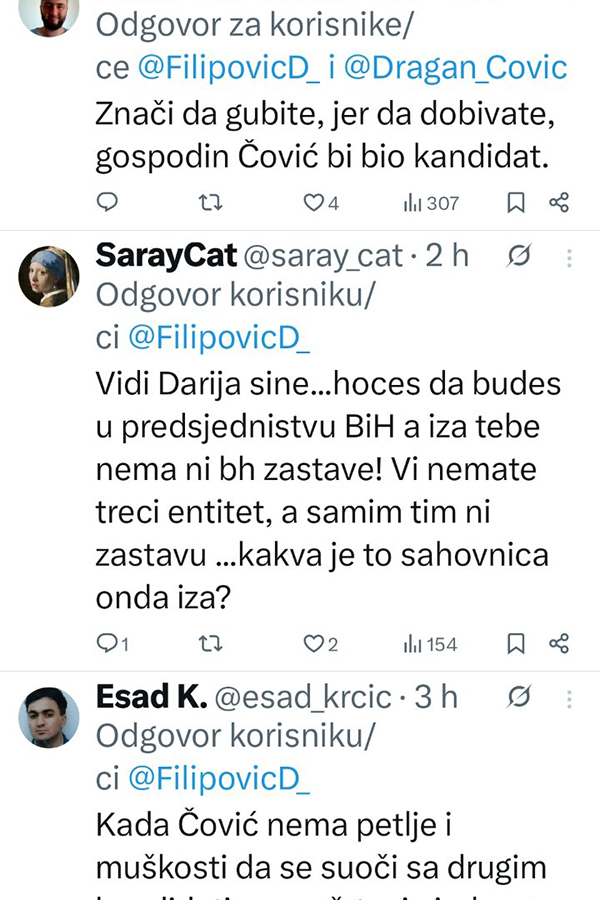Bookmark the gospodin Čović reply

click(516, 203)
